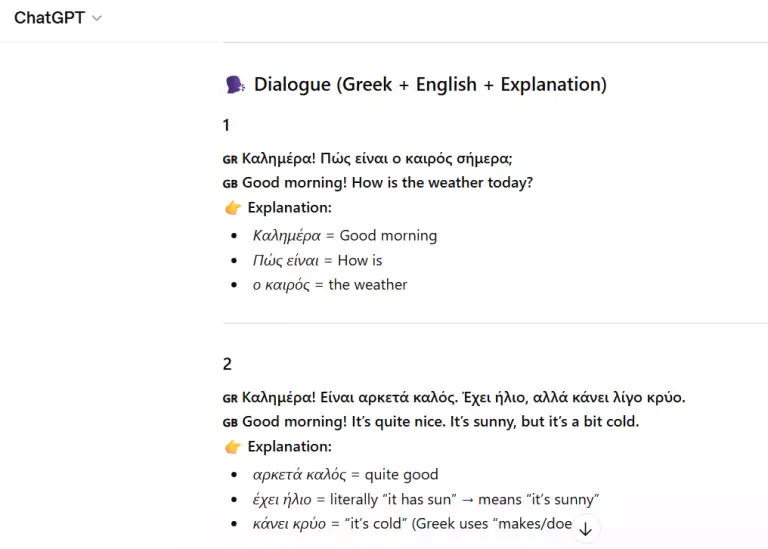Click the scroll-to-bottom arrow button
768x549 pixels.
point(585,529)
